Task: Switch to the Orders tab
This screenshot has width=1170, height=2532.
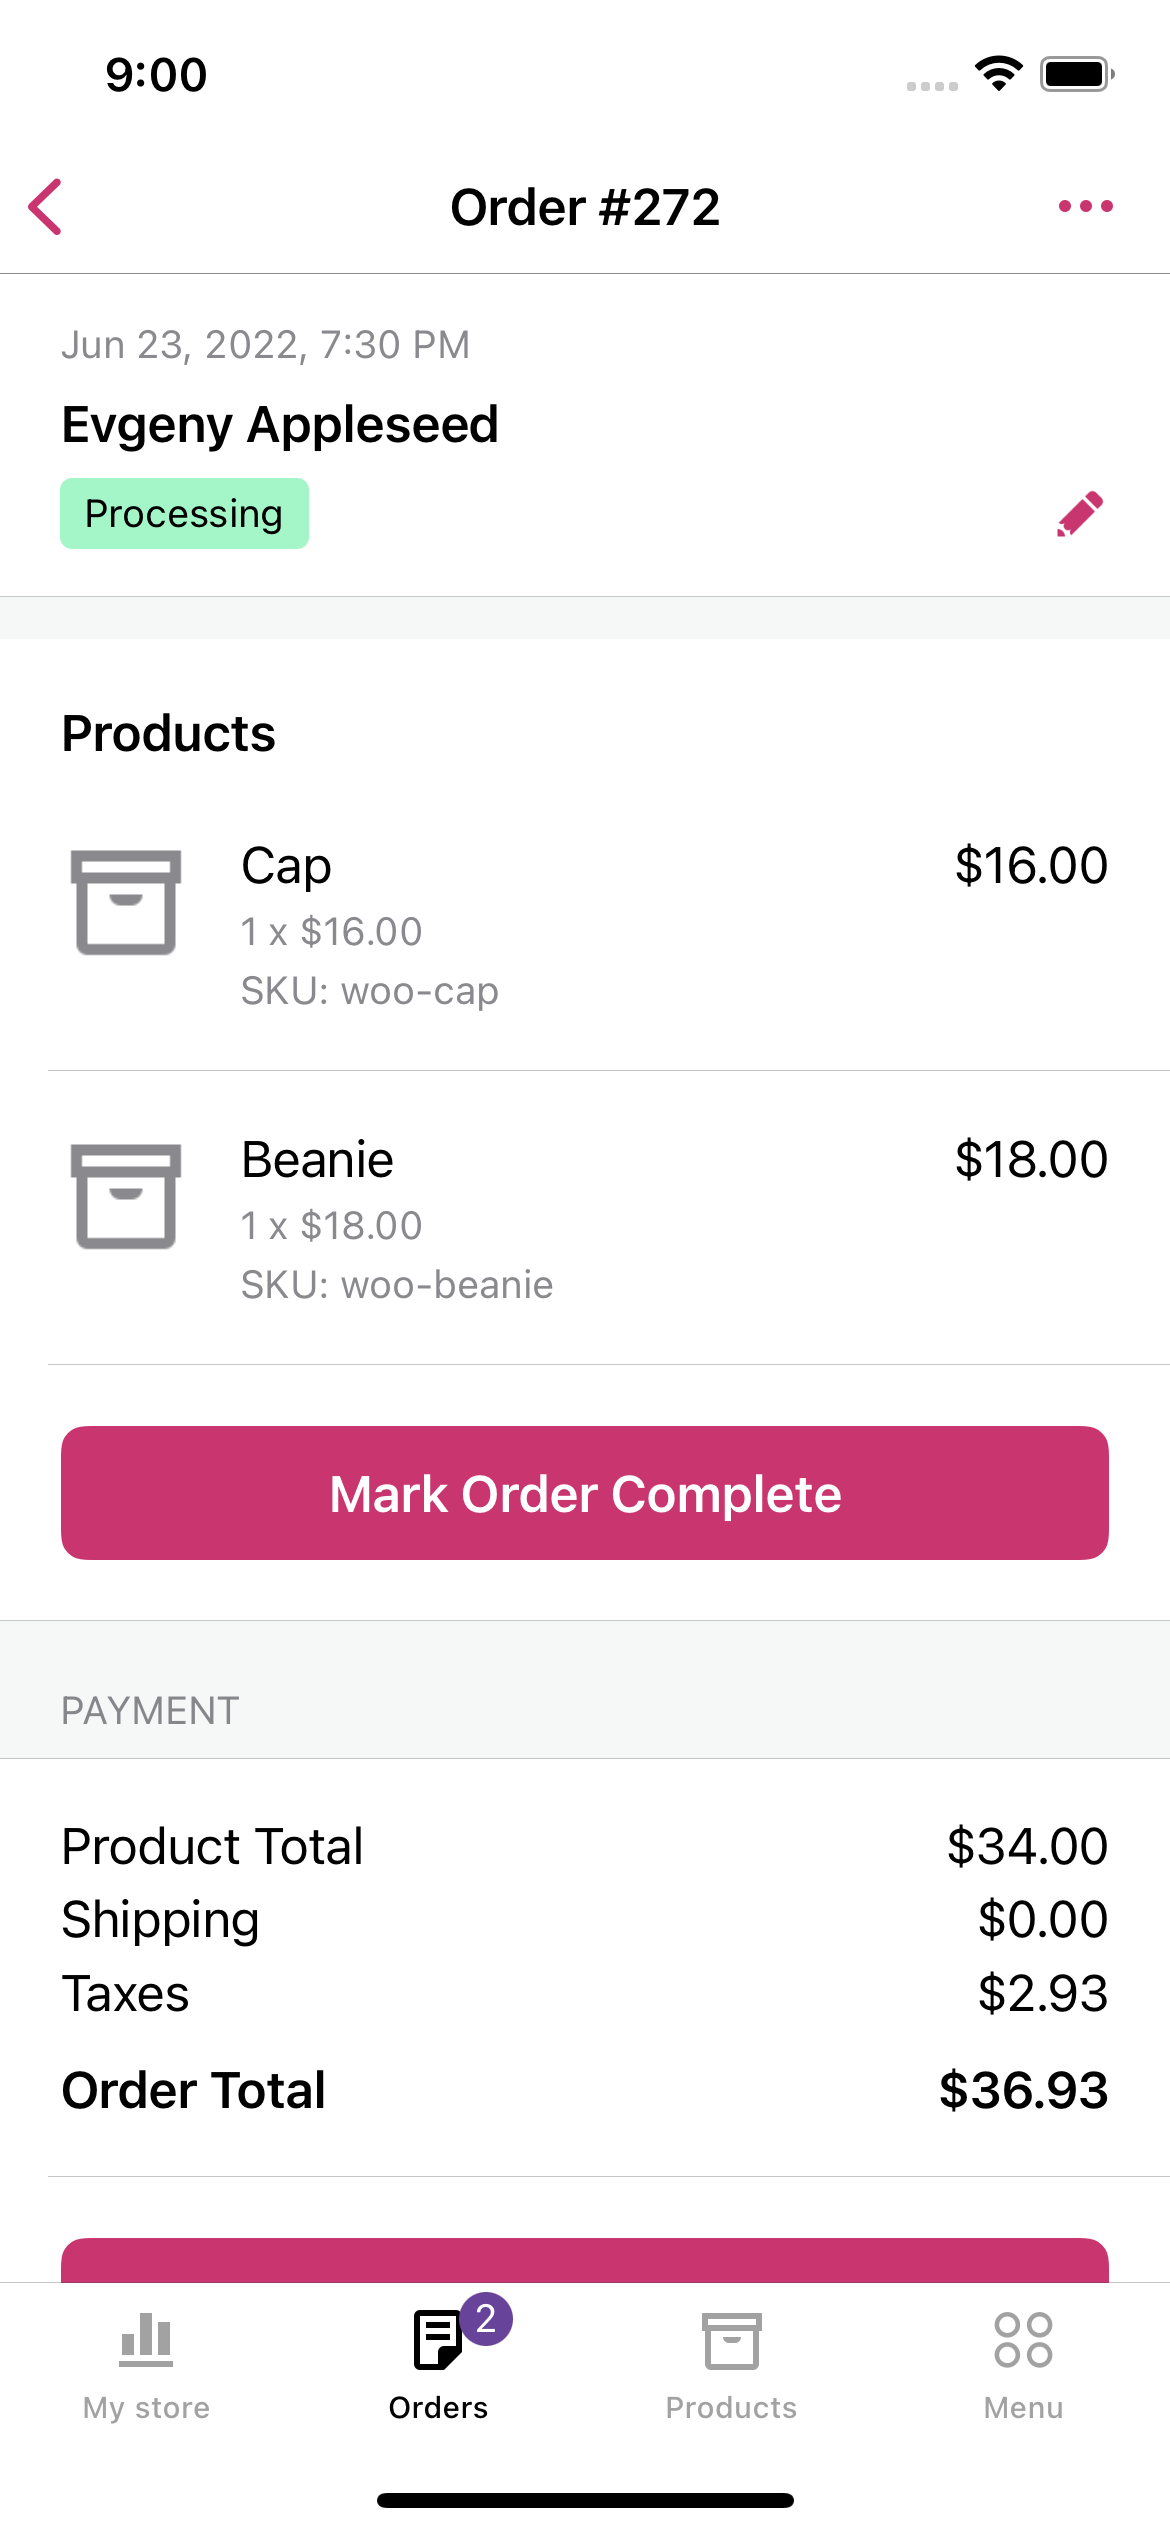Action: click(438, 2365)
